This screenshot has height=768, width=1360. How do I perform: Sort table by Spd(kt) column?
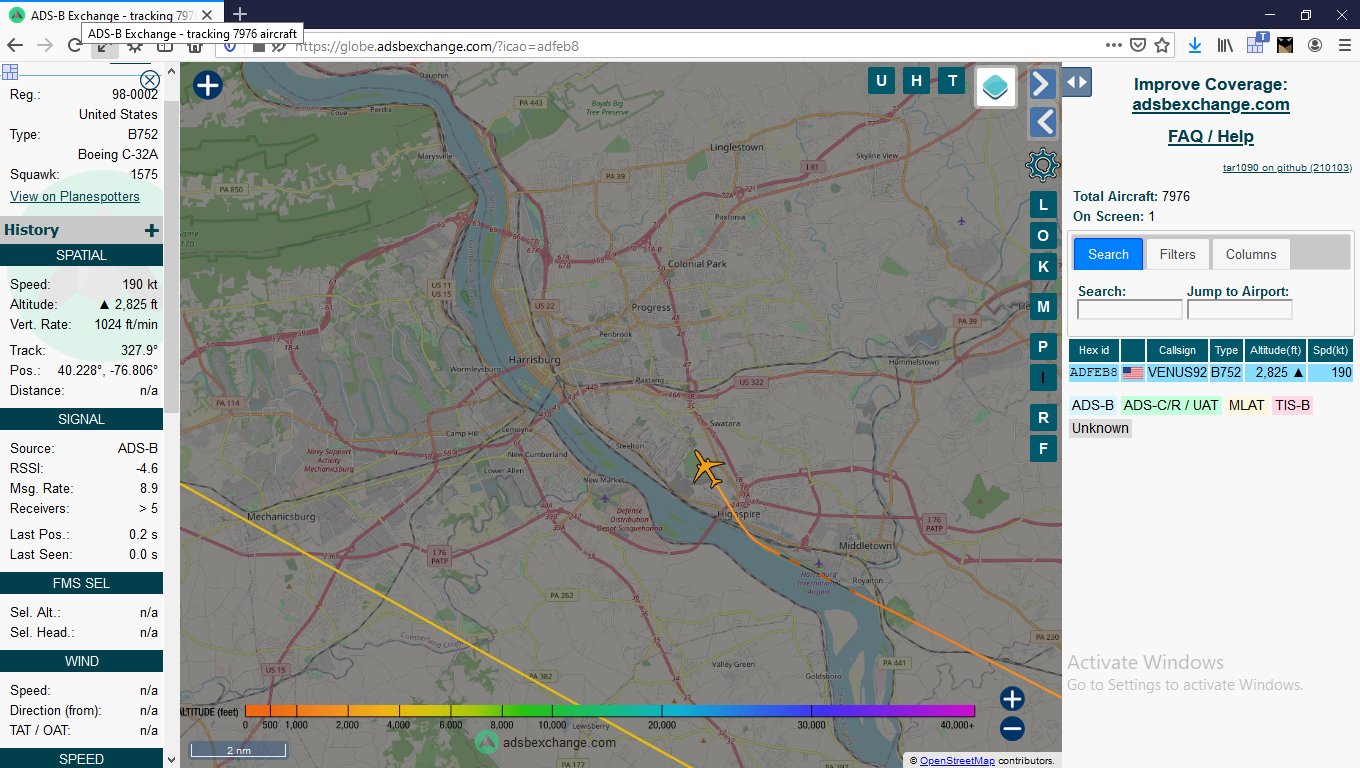pyautogui.click(x=1330, y=350)
